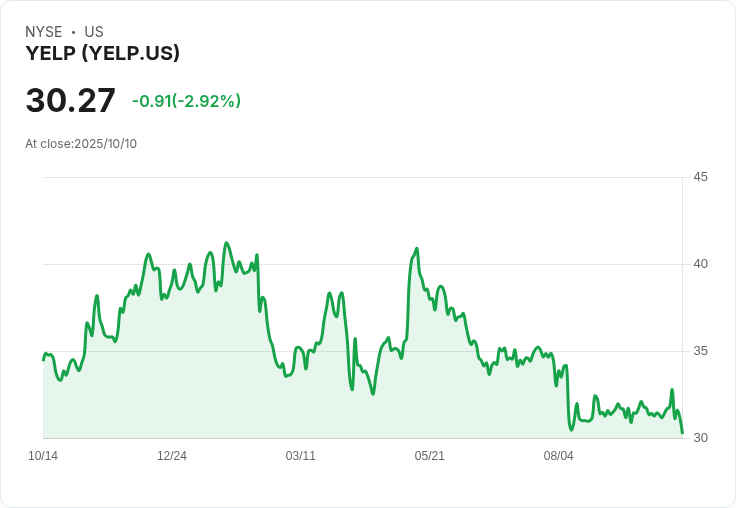
Task: Select the -0.91(-2.92%) price change text
Action: click(x=186, y=101)
